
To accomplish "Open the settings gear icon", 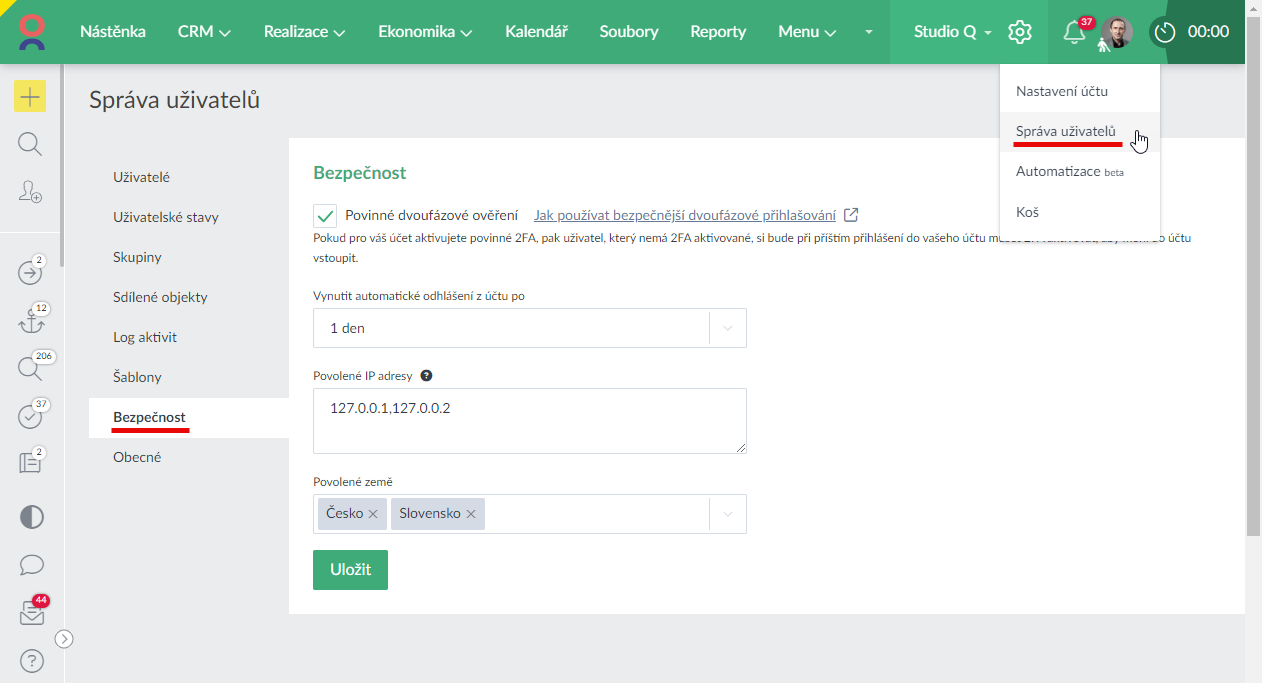I will point(1019,32).
